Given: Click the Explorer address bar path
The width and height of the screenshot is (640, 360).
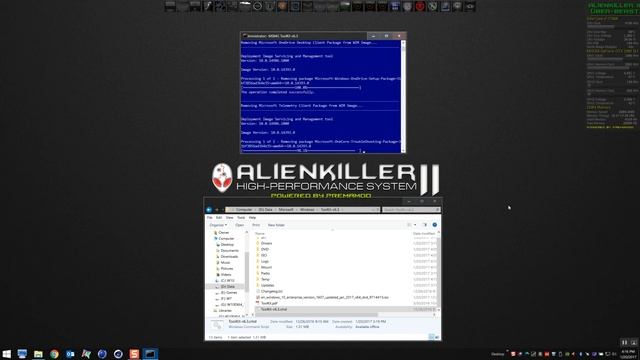Looking at the screenshot, I should [x=302, y=210].
